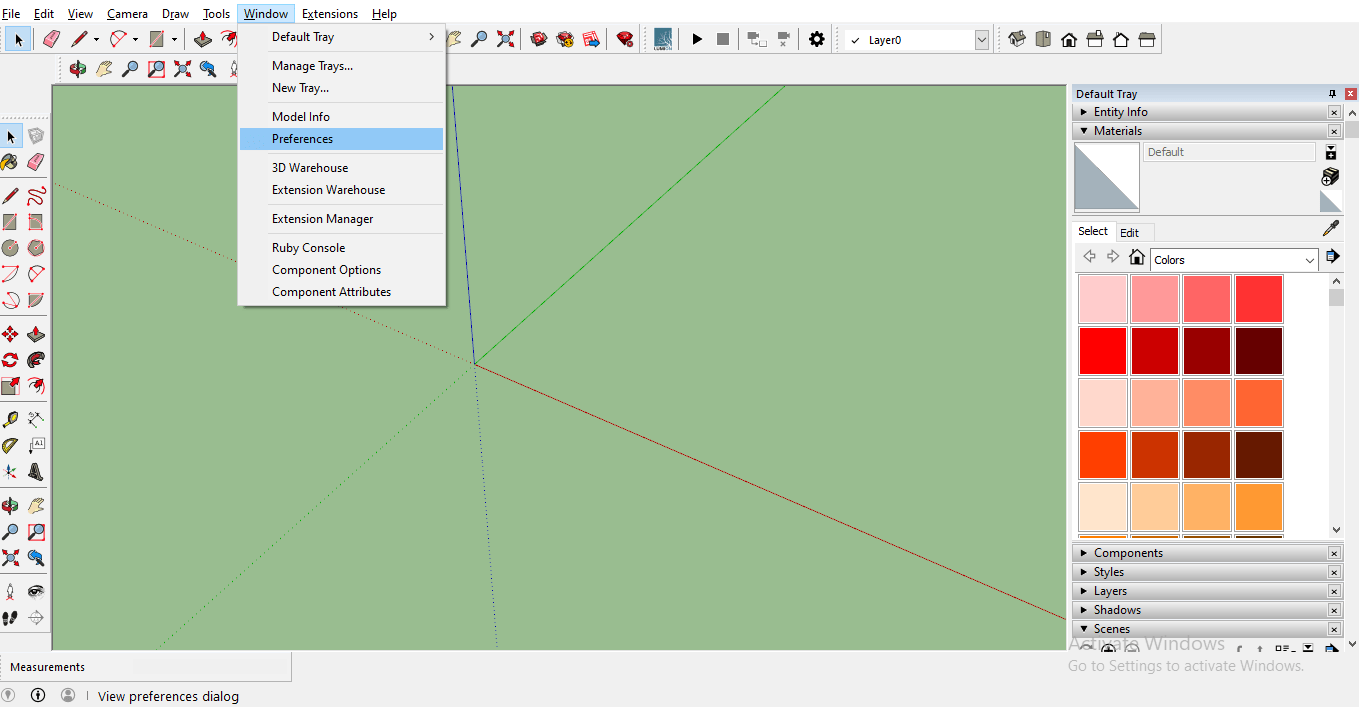Switch to Iso view house icon
This screenshot has height=707, width=1359.
click(x=1017, y=39)
